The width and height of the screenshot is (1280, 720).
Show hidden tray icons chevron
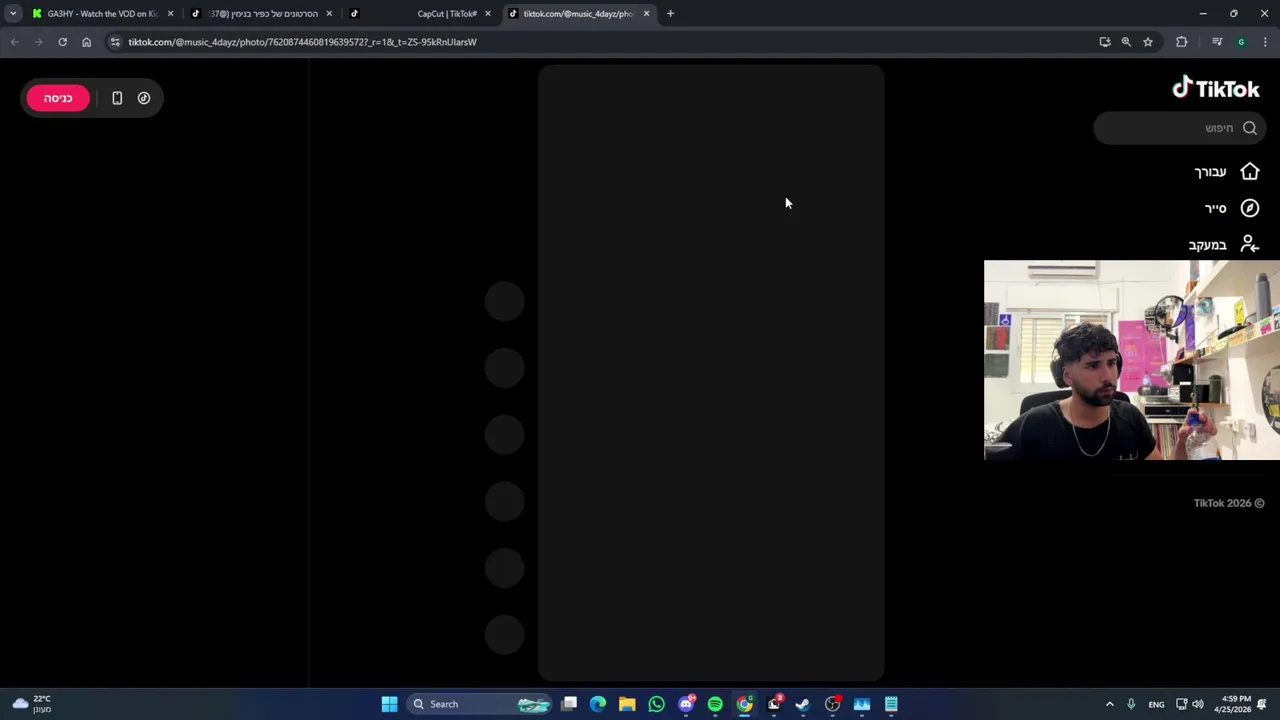[1109, 704]
